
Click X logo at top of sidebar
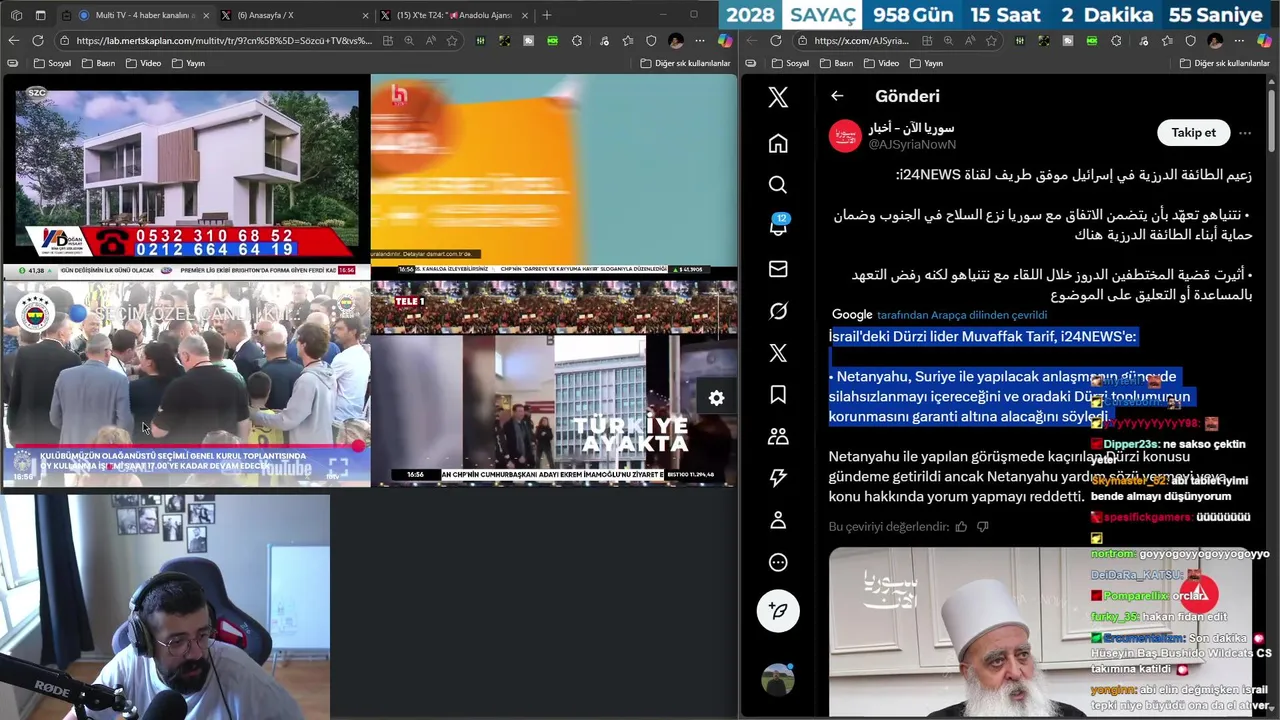click(x=778, y=97)
